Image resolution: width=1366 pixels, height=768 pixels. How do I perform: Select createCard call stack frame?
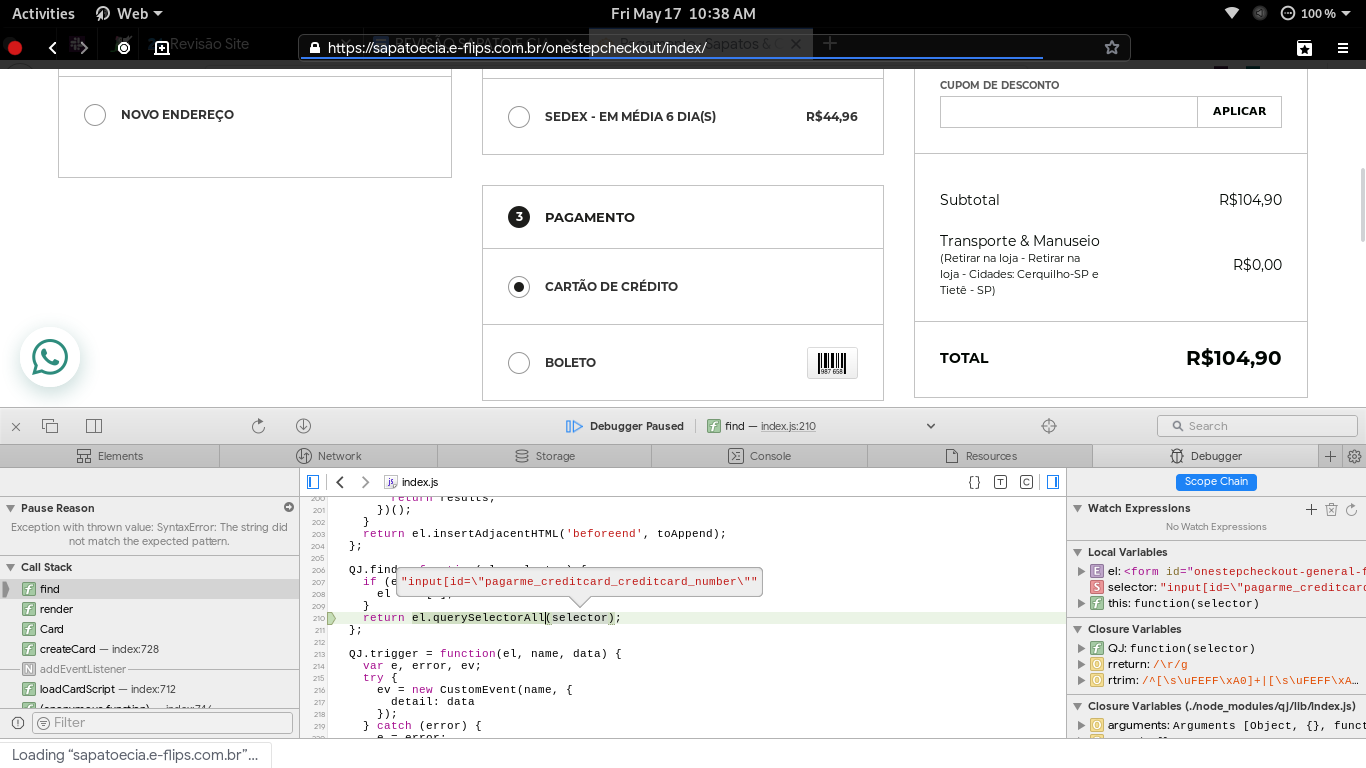[150, 649]
